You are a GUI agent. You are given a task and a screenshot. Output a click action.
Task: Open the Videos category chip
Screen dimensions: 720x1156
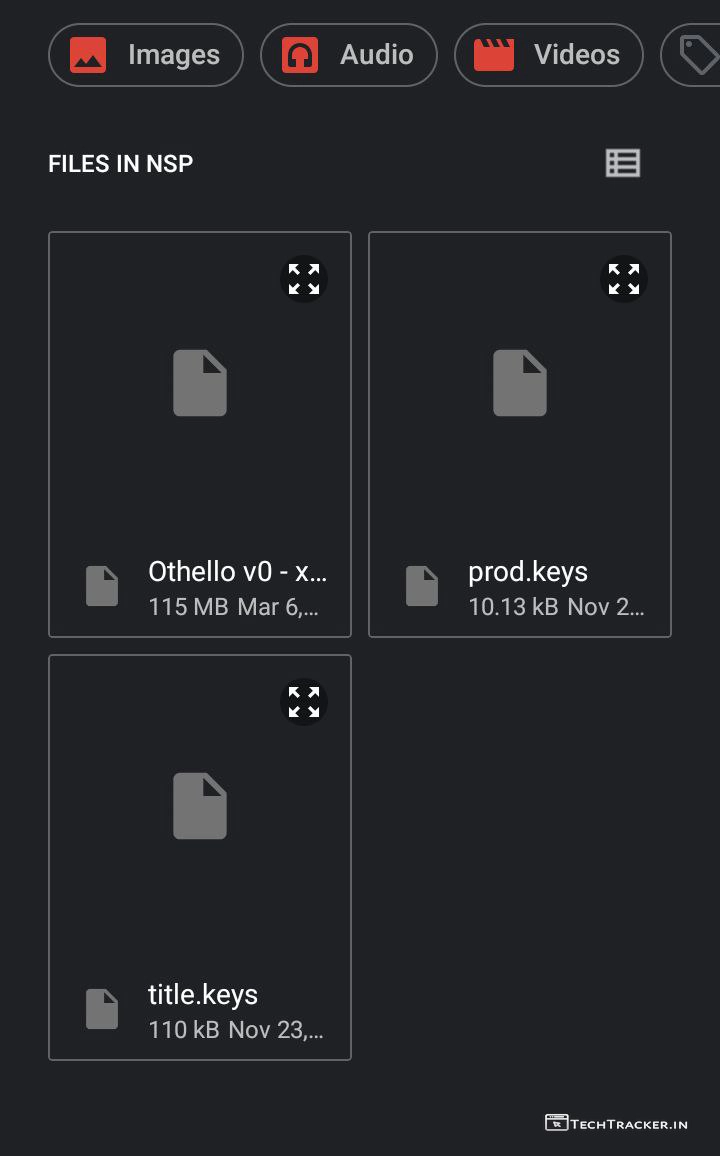(549, 55)
